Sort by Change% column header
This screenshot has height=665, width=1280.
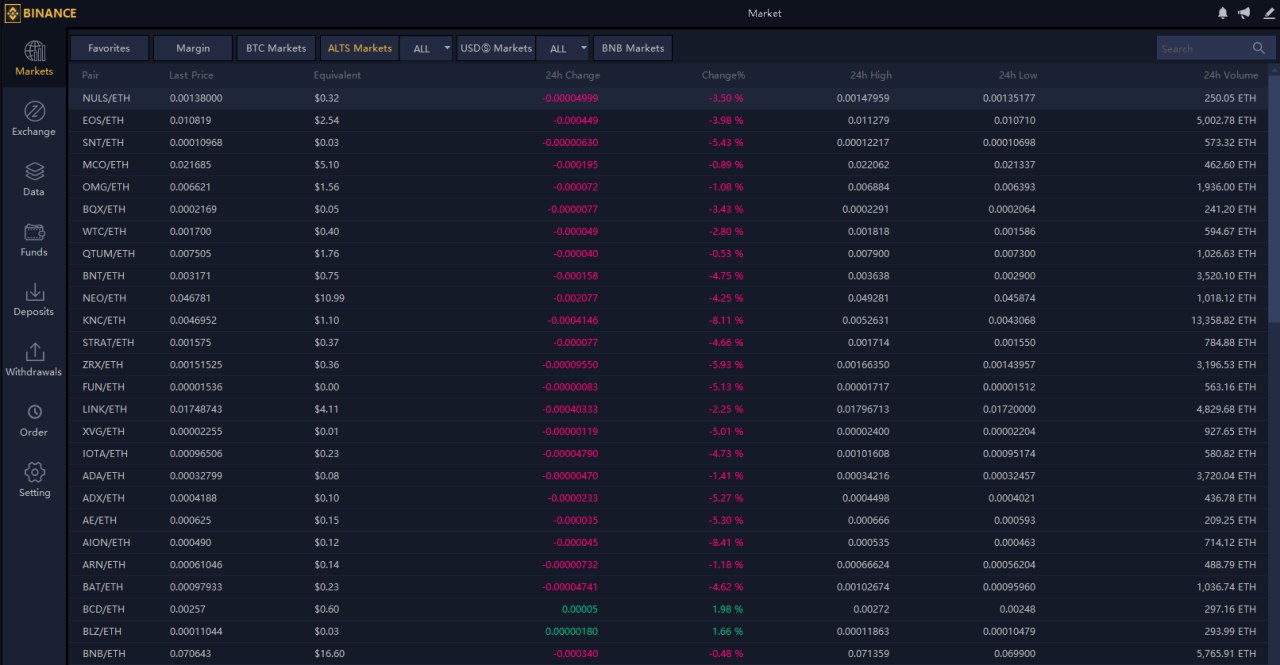click(723, 75)
